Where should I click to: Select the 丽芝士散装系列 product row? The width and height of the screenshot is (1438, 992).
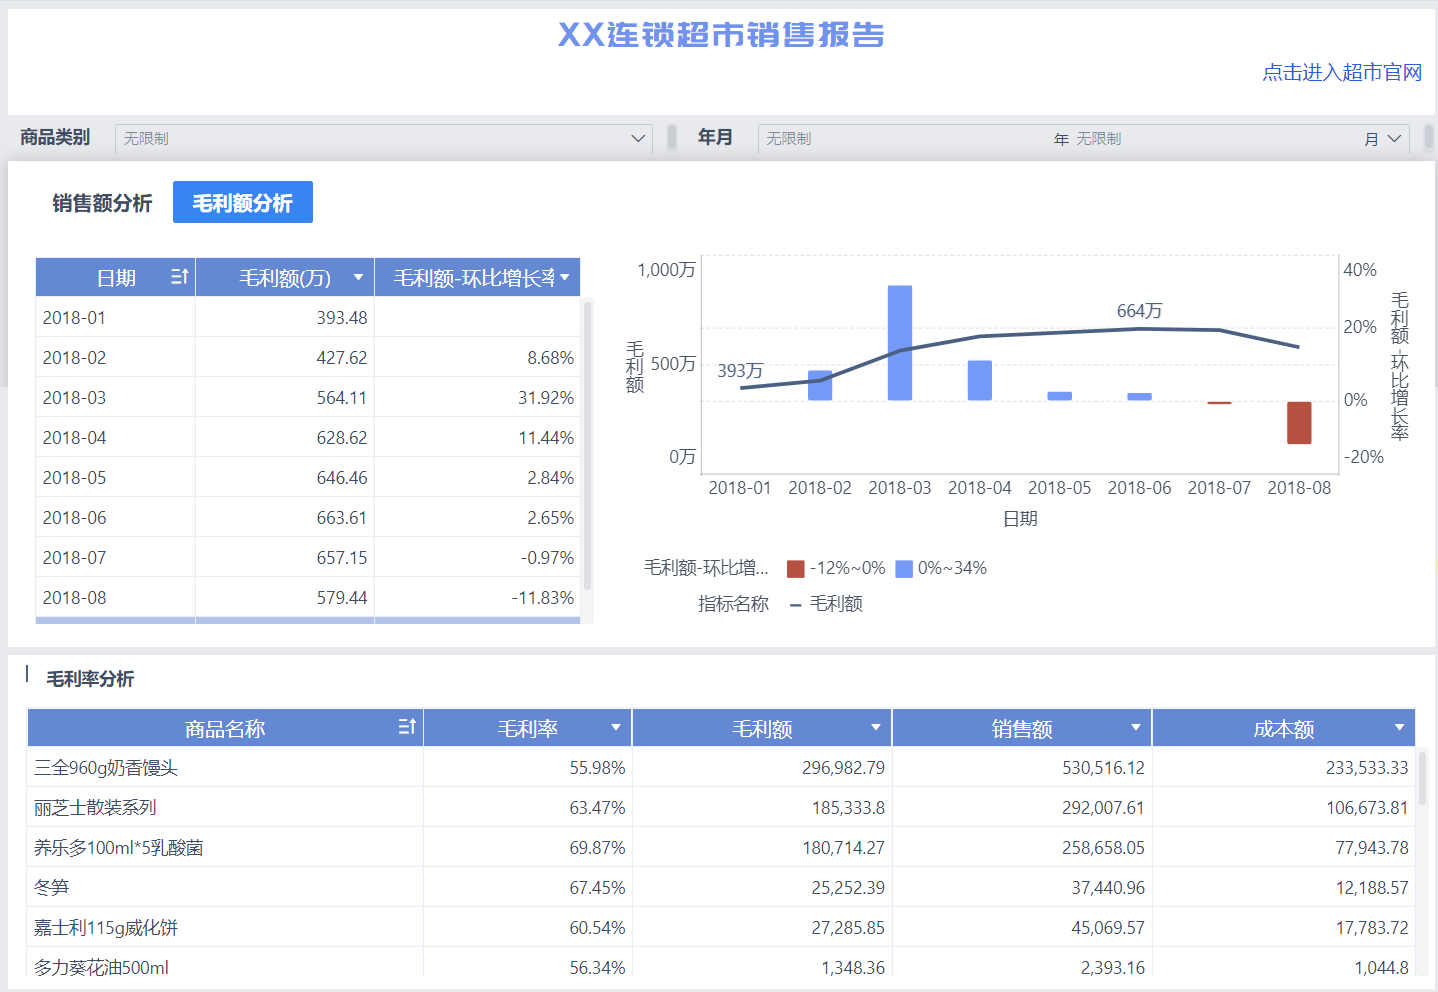pyautogui.click(x=721, y=807)
